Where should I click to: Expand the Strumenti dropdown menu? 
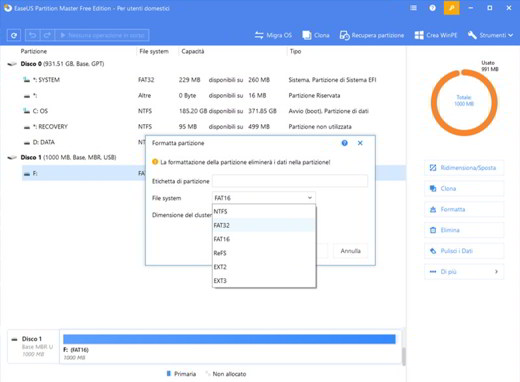point(490,35)
